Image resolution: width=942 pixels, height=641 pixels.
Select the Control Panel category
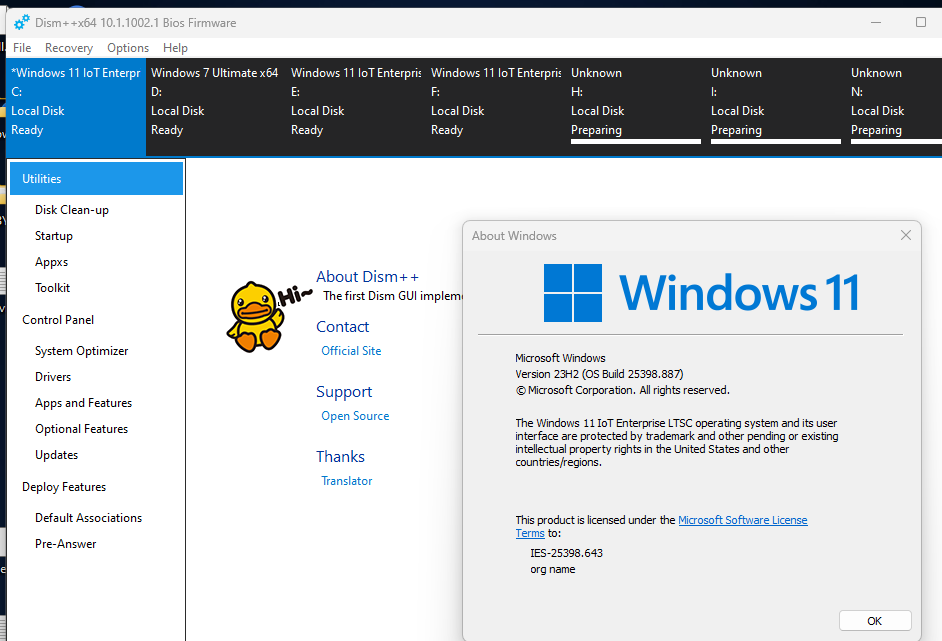(58, 320)
